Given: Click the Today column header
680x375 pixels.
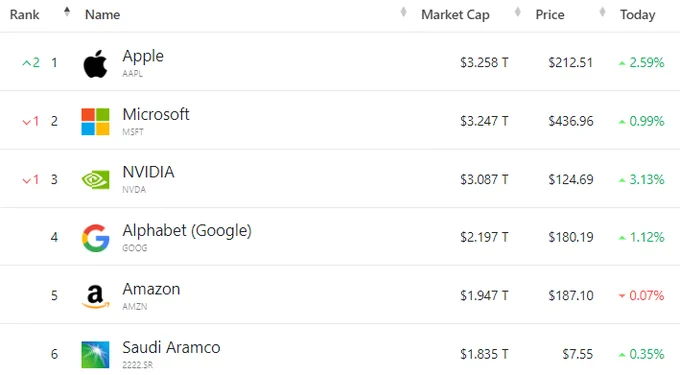Looking at the screenshot, I should point(638,15).
